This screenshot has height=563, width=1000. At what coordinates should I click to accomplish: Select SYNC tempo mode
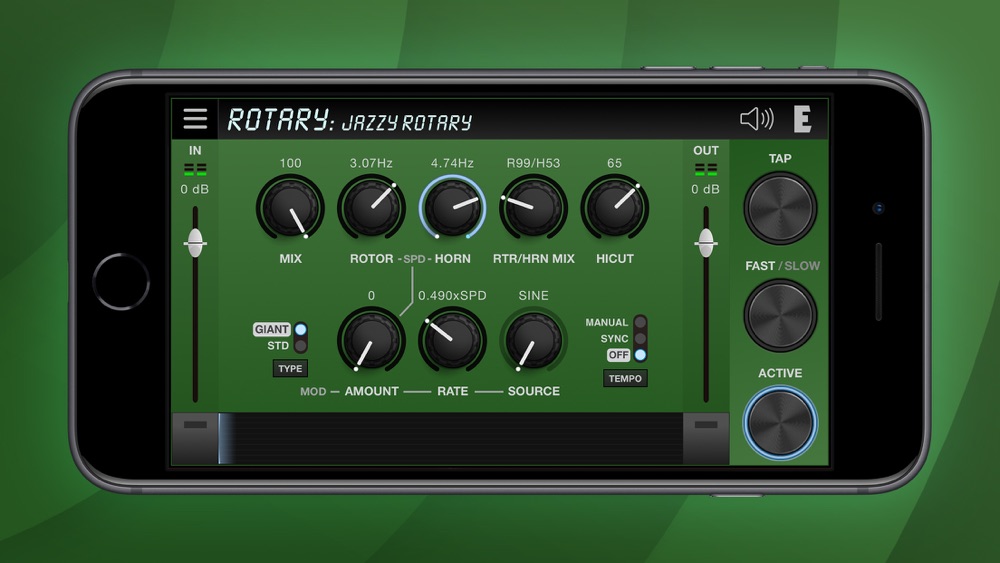640,339
